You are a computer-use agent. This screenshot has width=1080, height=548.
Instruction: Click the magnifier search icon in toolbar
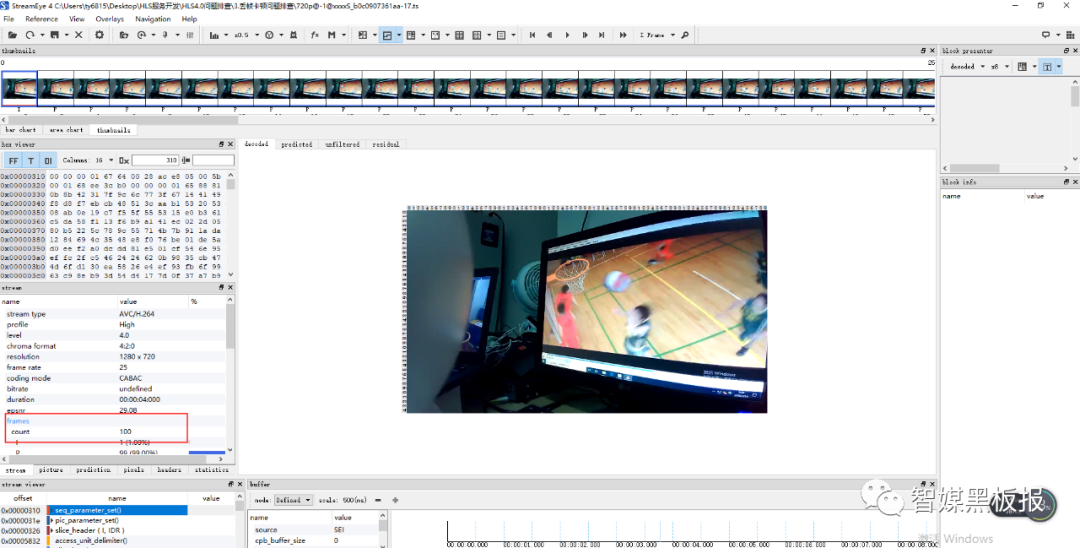click(x=685, y=35)
